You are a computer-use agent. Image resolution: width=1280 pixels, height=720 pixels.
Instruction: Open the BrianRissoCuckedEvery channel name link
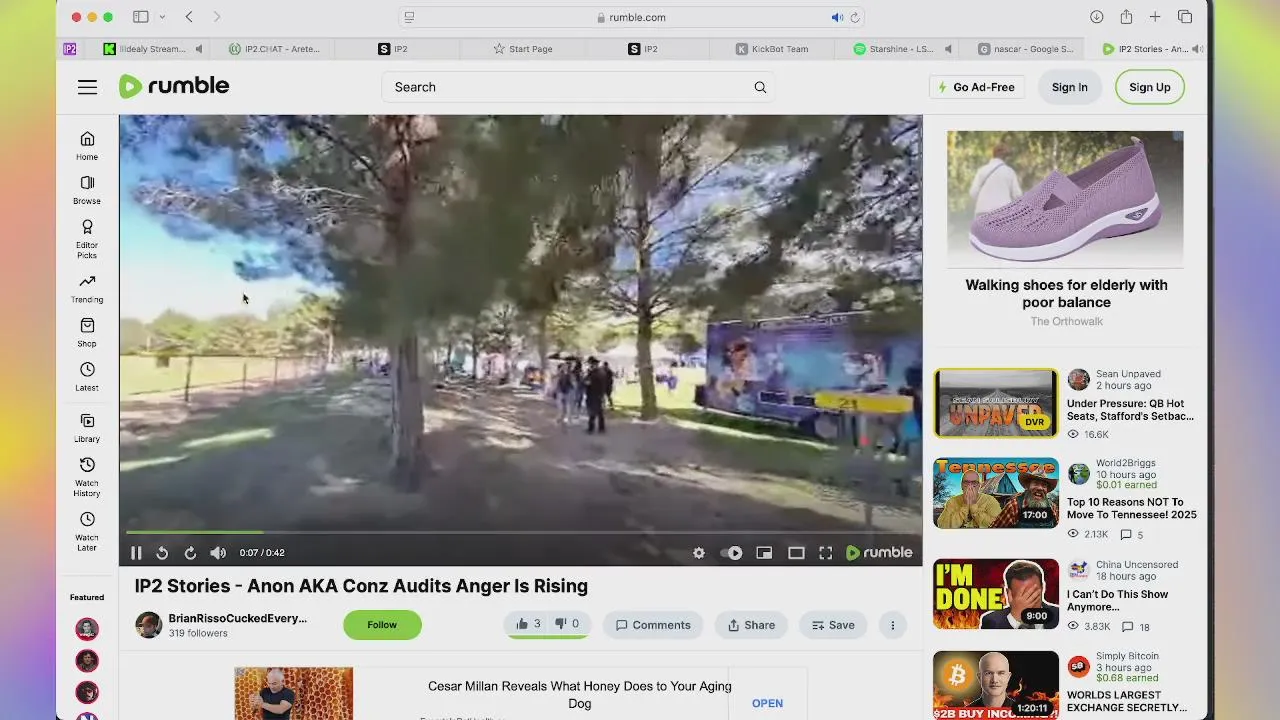pyautogui.click(x=237, y=618)
